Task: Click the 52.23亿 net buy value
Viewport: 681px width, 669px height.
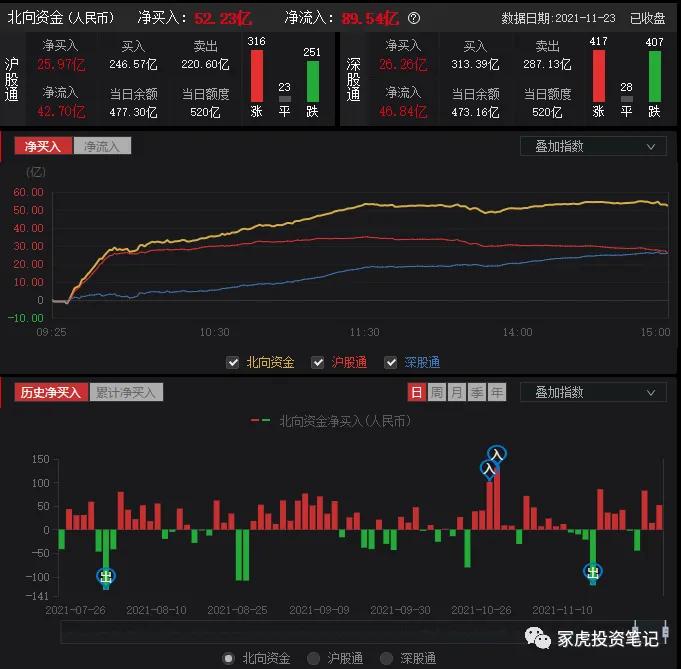Action: [x=223, y=18]
